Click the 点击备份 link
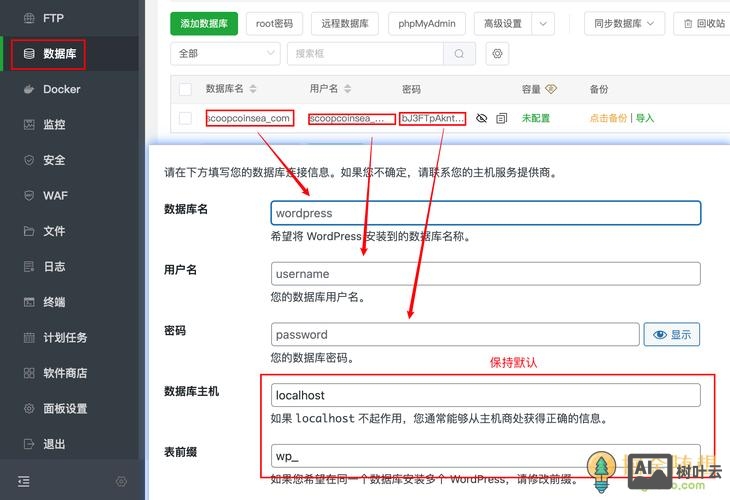 tap(608, 118)
